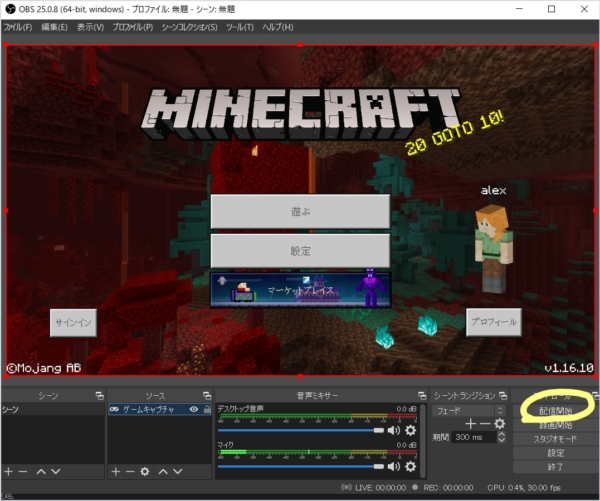The height and width of the screenshot is (501, 600).
Task: Click the 'REC: 00:00:00' status text
Action: 448,488
